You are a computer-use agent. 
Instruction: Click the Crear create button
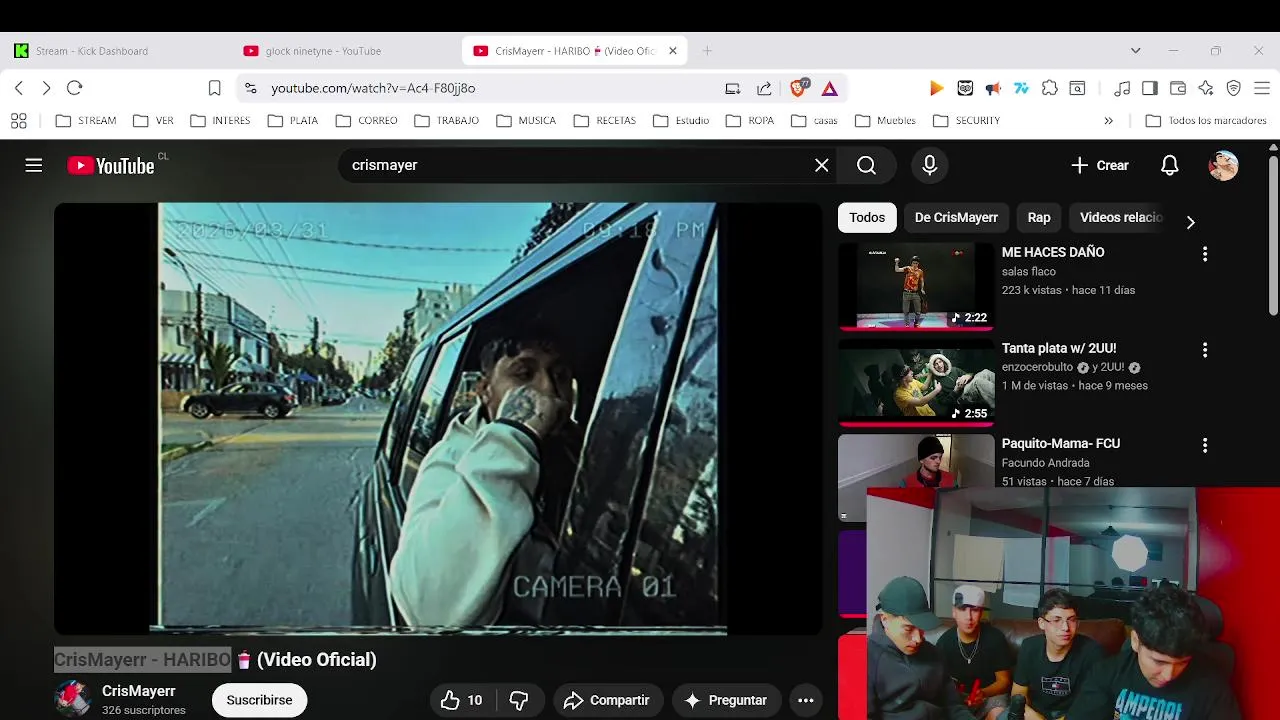[x=1100, y=165]
